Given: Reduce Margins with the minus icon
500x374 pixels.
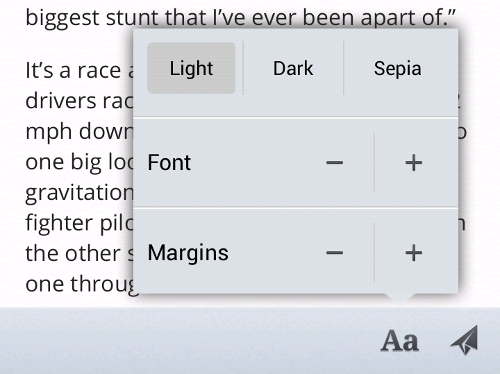Looking at the screenshot, I should click(x=335, y=253).
